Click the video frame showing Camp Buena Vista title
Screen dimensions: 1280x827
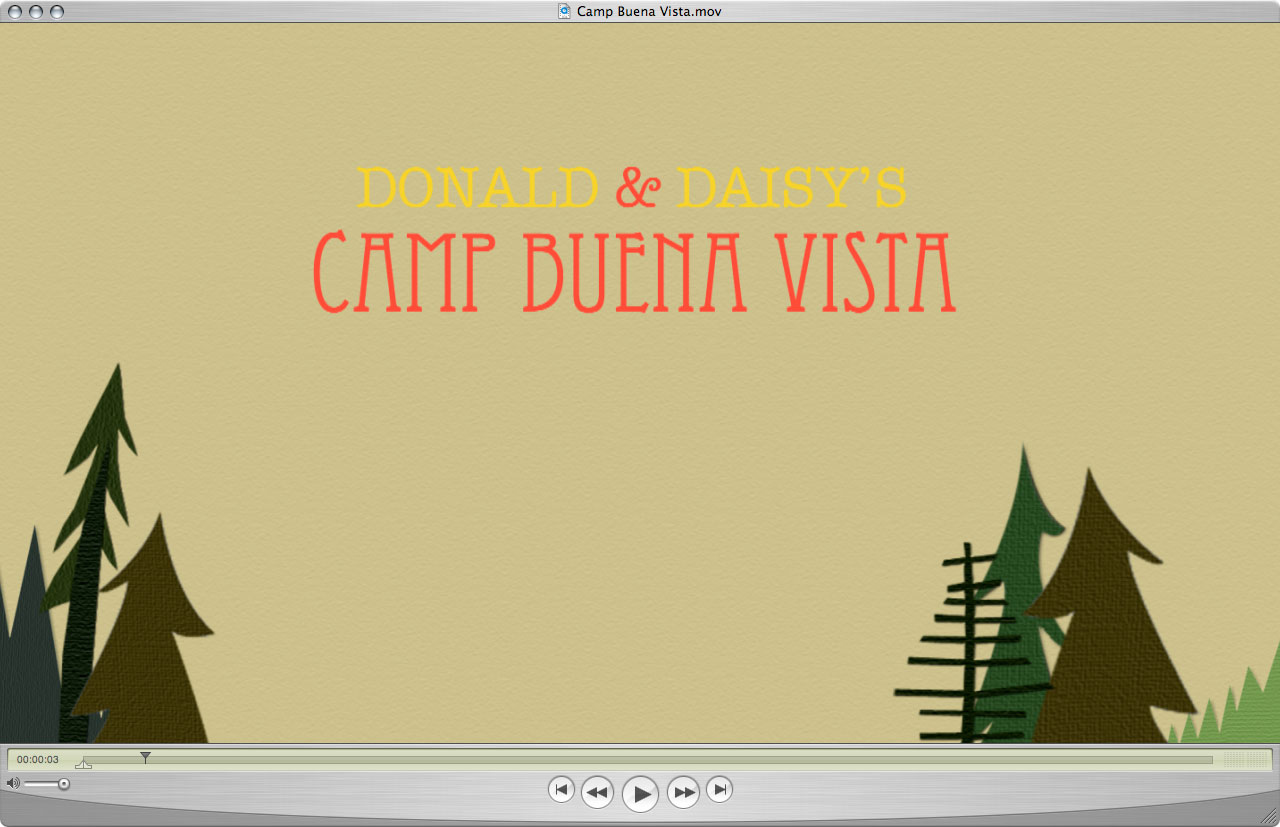pos(640,383)
